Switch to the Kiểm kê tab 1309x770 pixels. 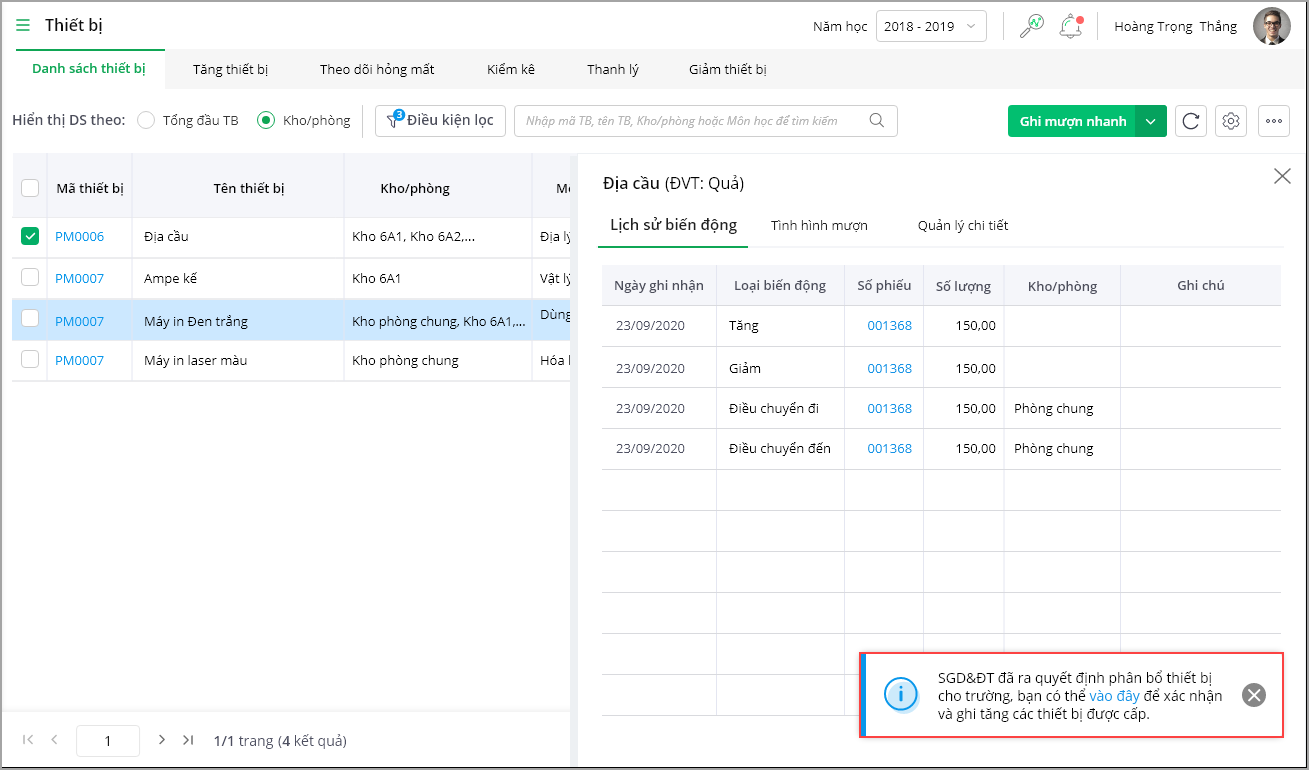click(510, 70)
